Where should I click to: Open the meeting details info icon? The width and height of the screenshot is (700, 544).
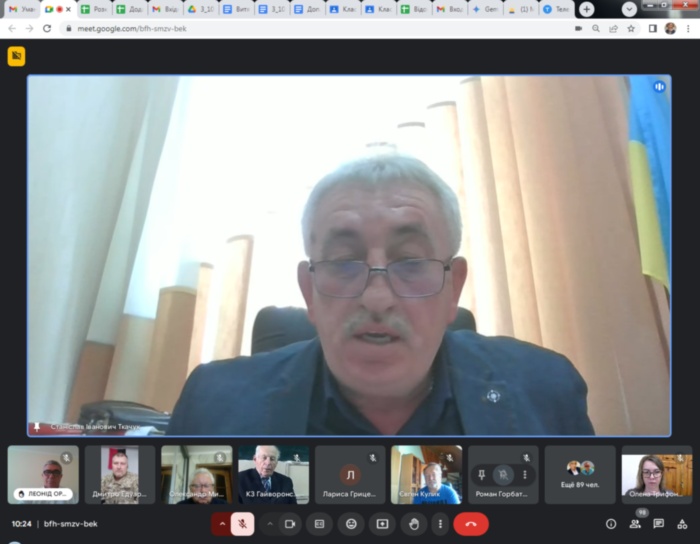[x=611, y=523]
